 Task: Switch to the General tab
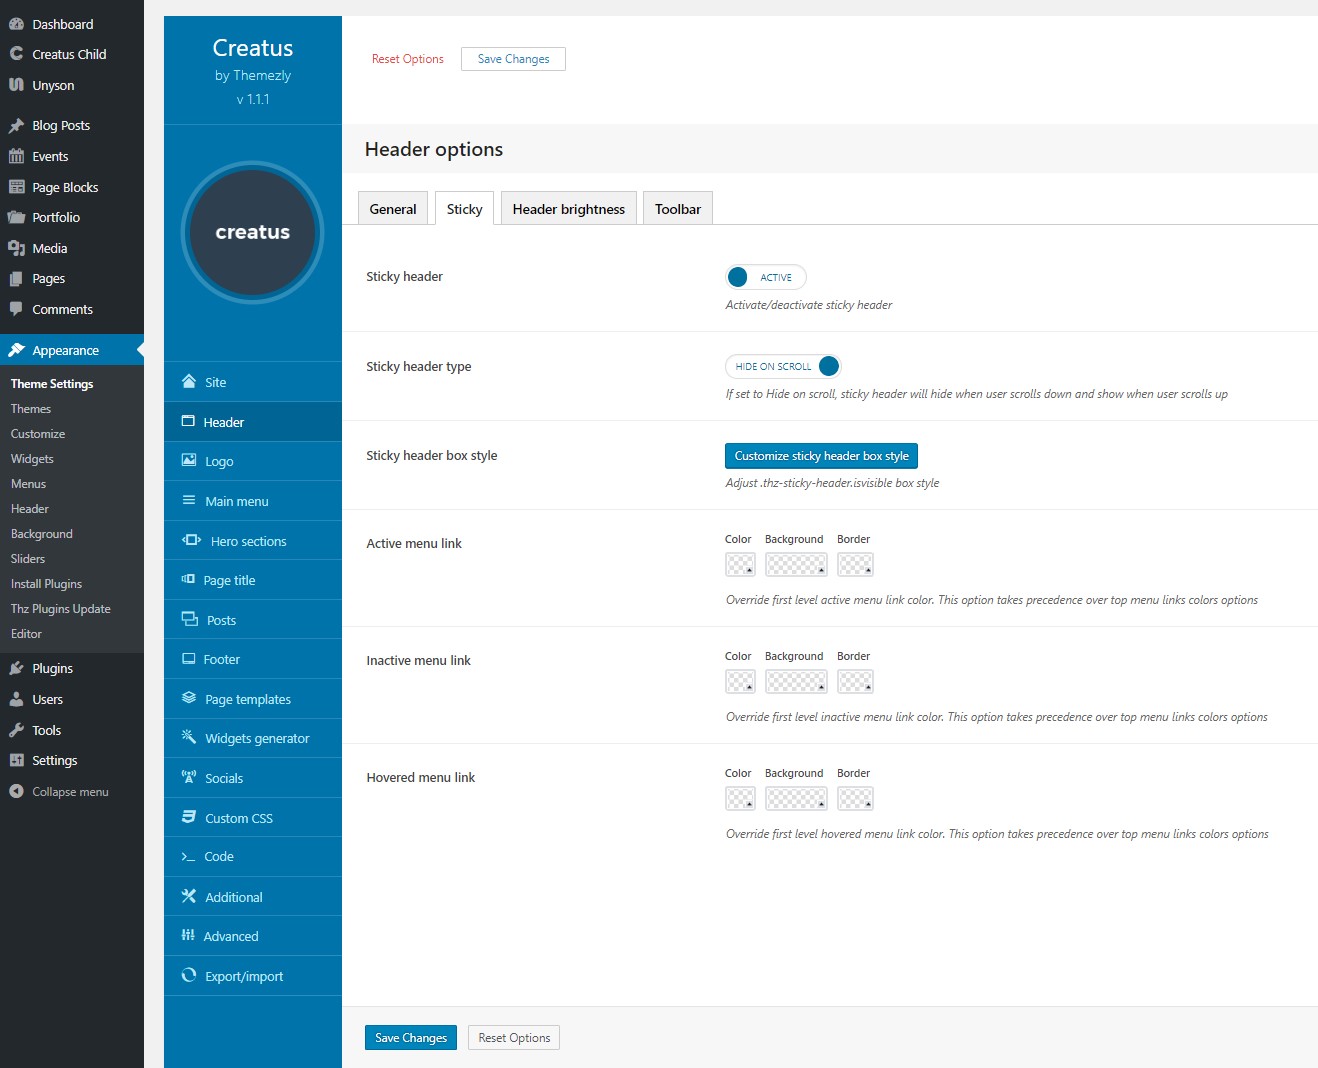click(393, 208)
